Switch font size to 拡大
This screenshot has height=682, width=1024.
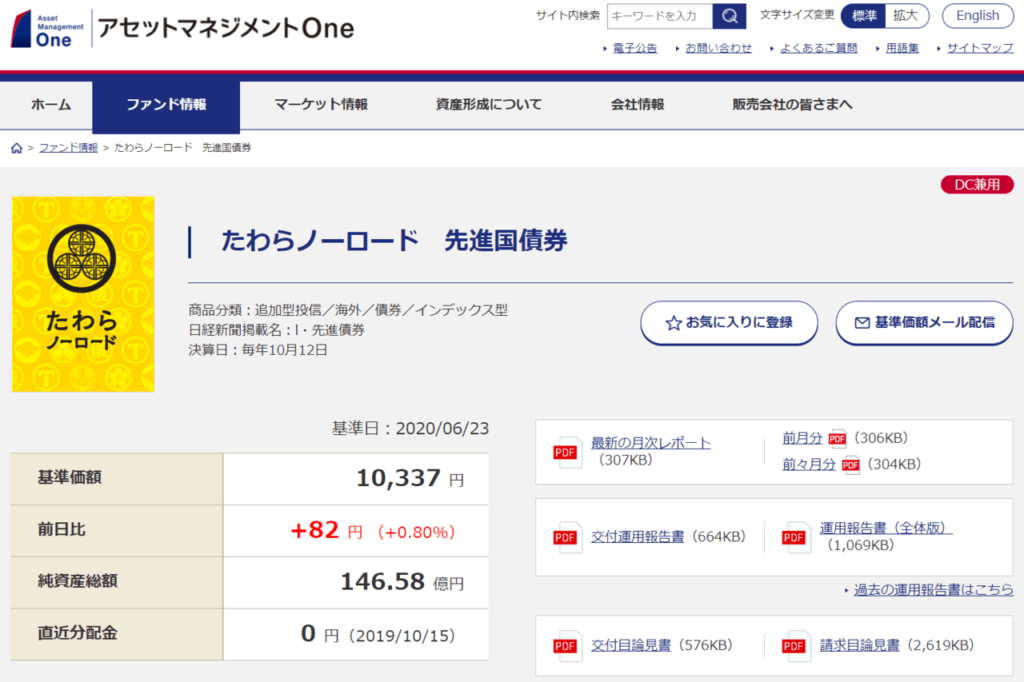point(906,16)
